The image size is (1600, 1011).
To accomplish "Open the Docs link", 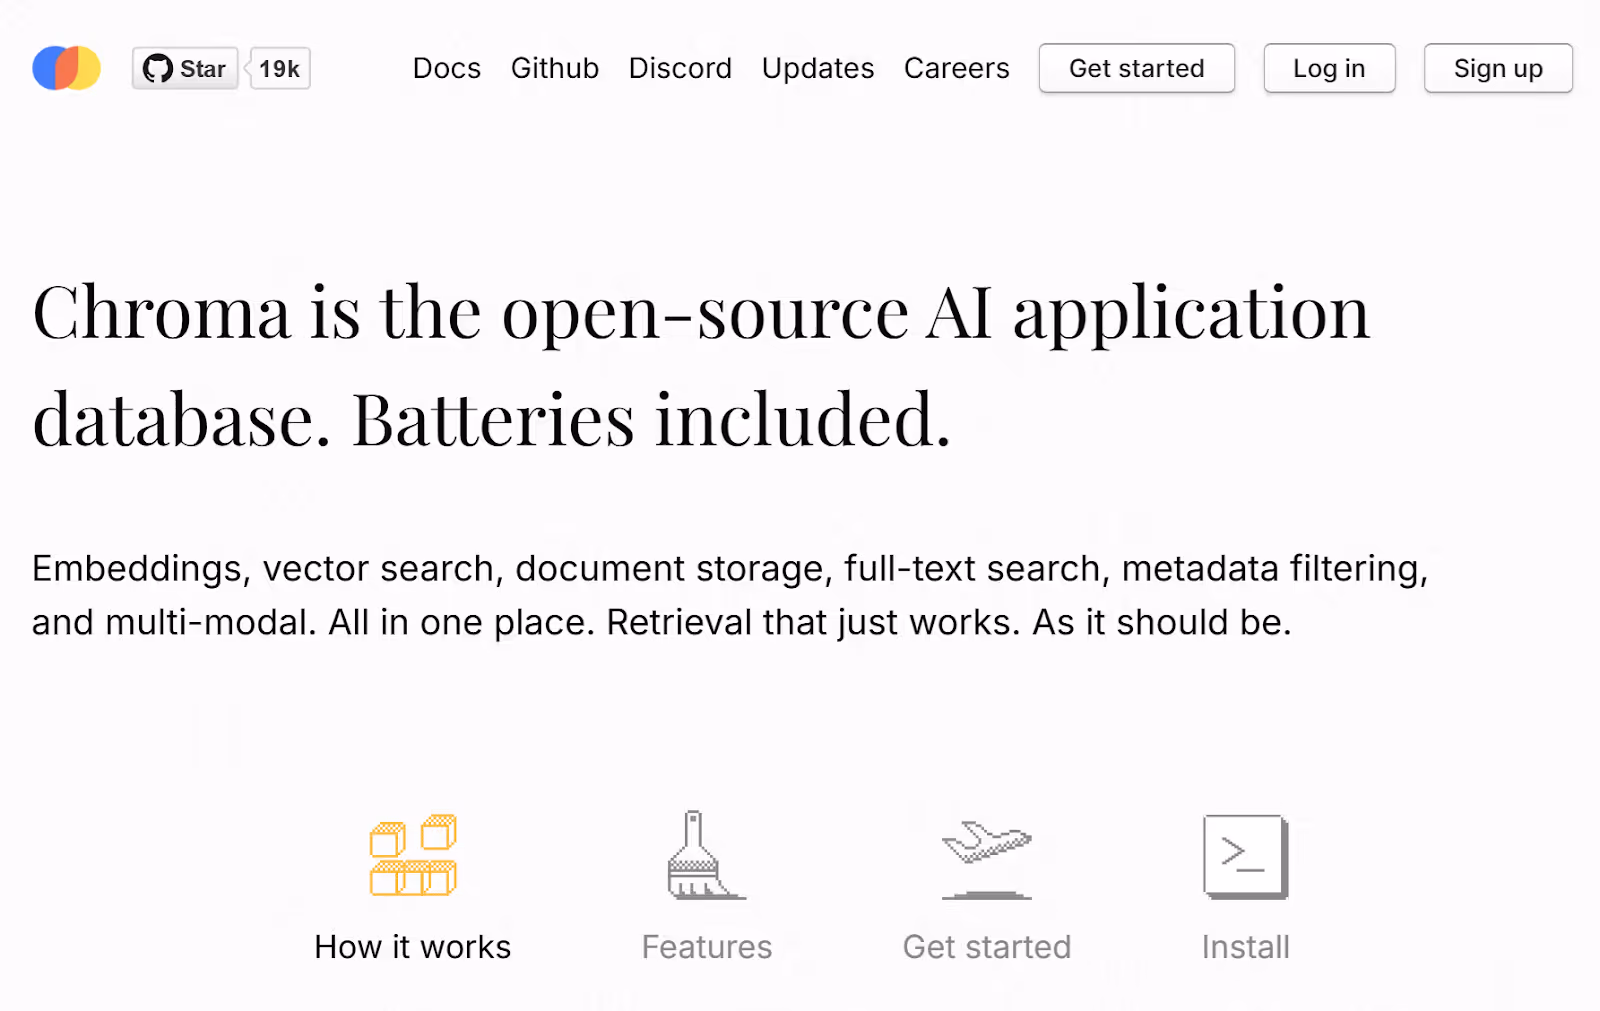I will [447, 68].
